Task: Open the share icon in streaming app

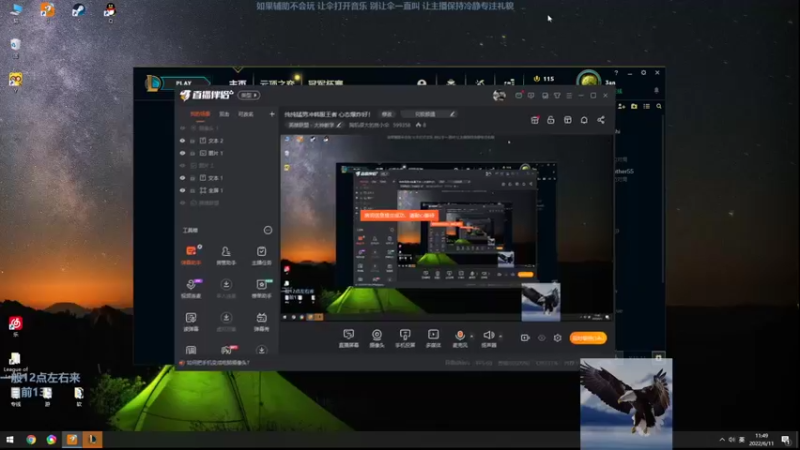Action: pos(601,120)
